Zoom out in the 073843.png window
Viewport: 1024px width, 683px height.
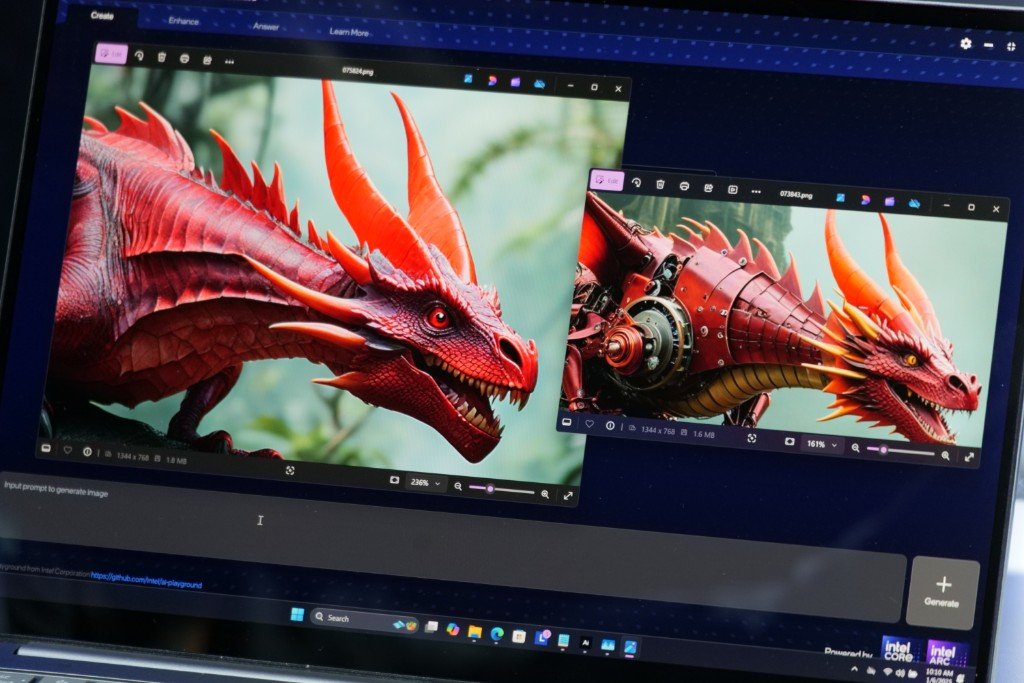[x=856, y=447]
